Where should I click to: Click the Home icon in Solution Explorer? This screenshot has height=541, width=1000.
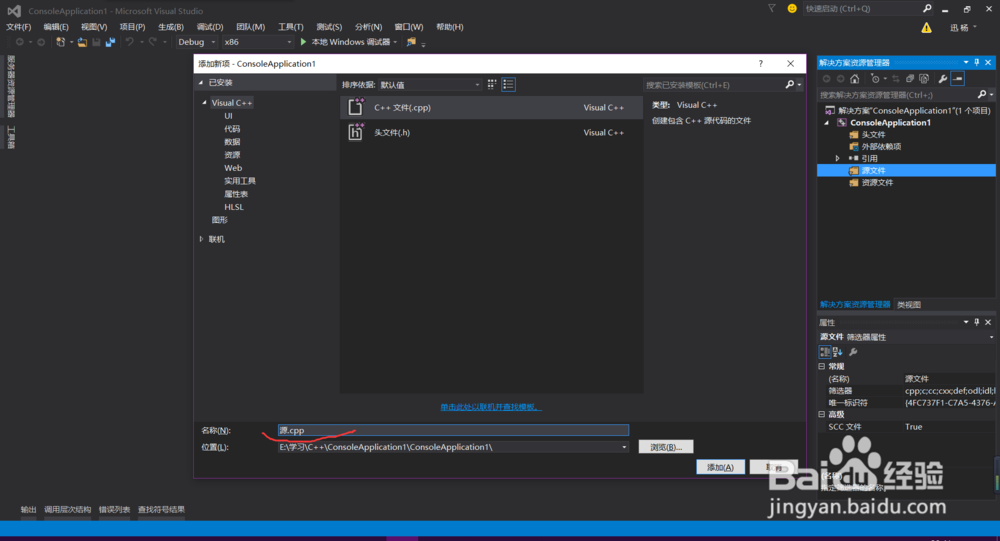click(855, 78)
